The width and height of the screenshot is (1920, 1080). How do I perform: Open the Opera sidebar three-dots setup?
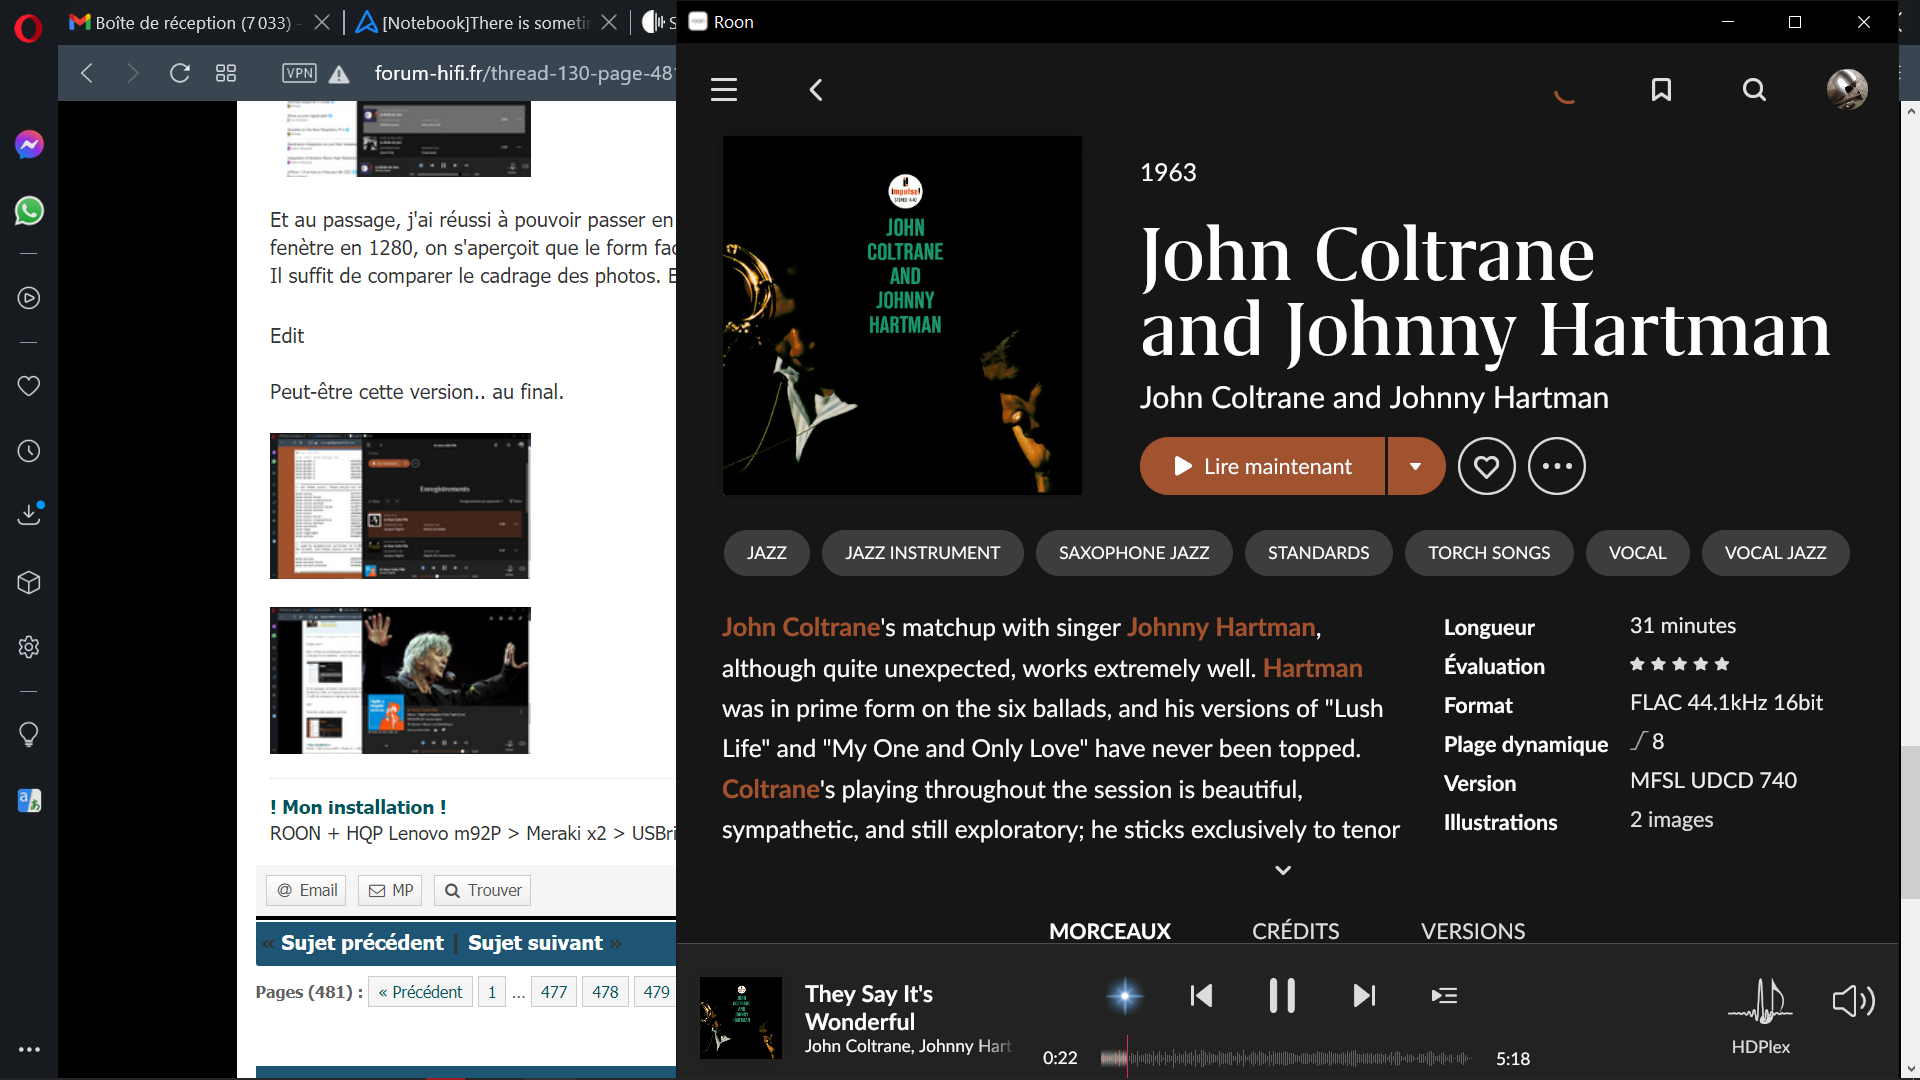29,1050
